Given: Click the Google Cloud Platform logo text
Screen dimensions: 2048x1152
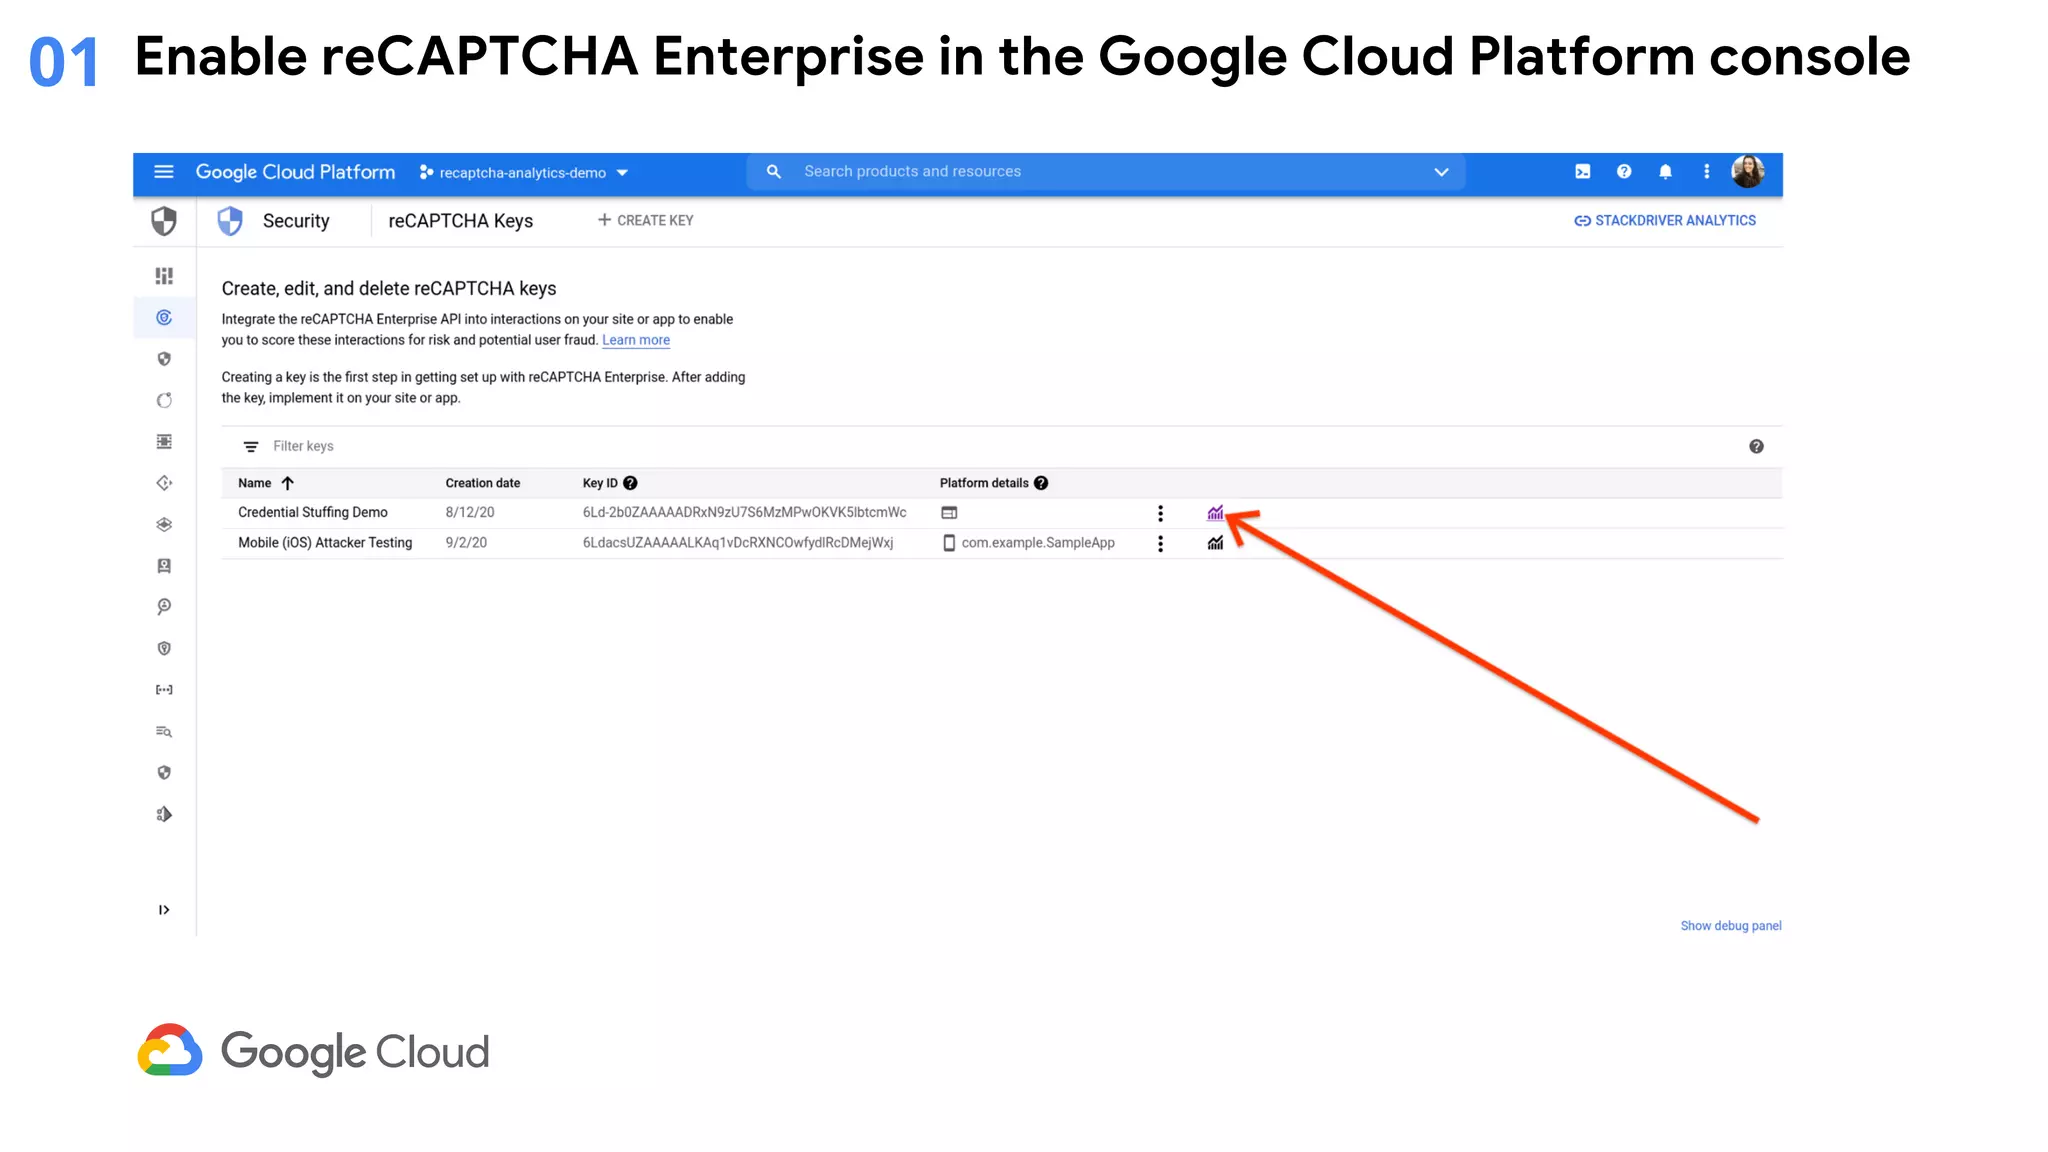Looking at the screenshot, I should 295,172.
